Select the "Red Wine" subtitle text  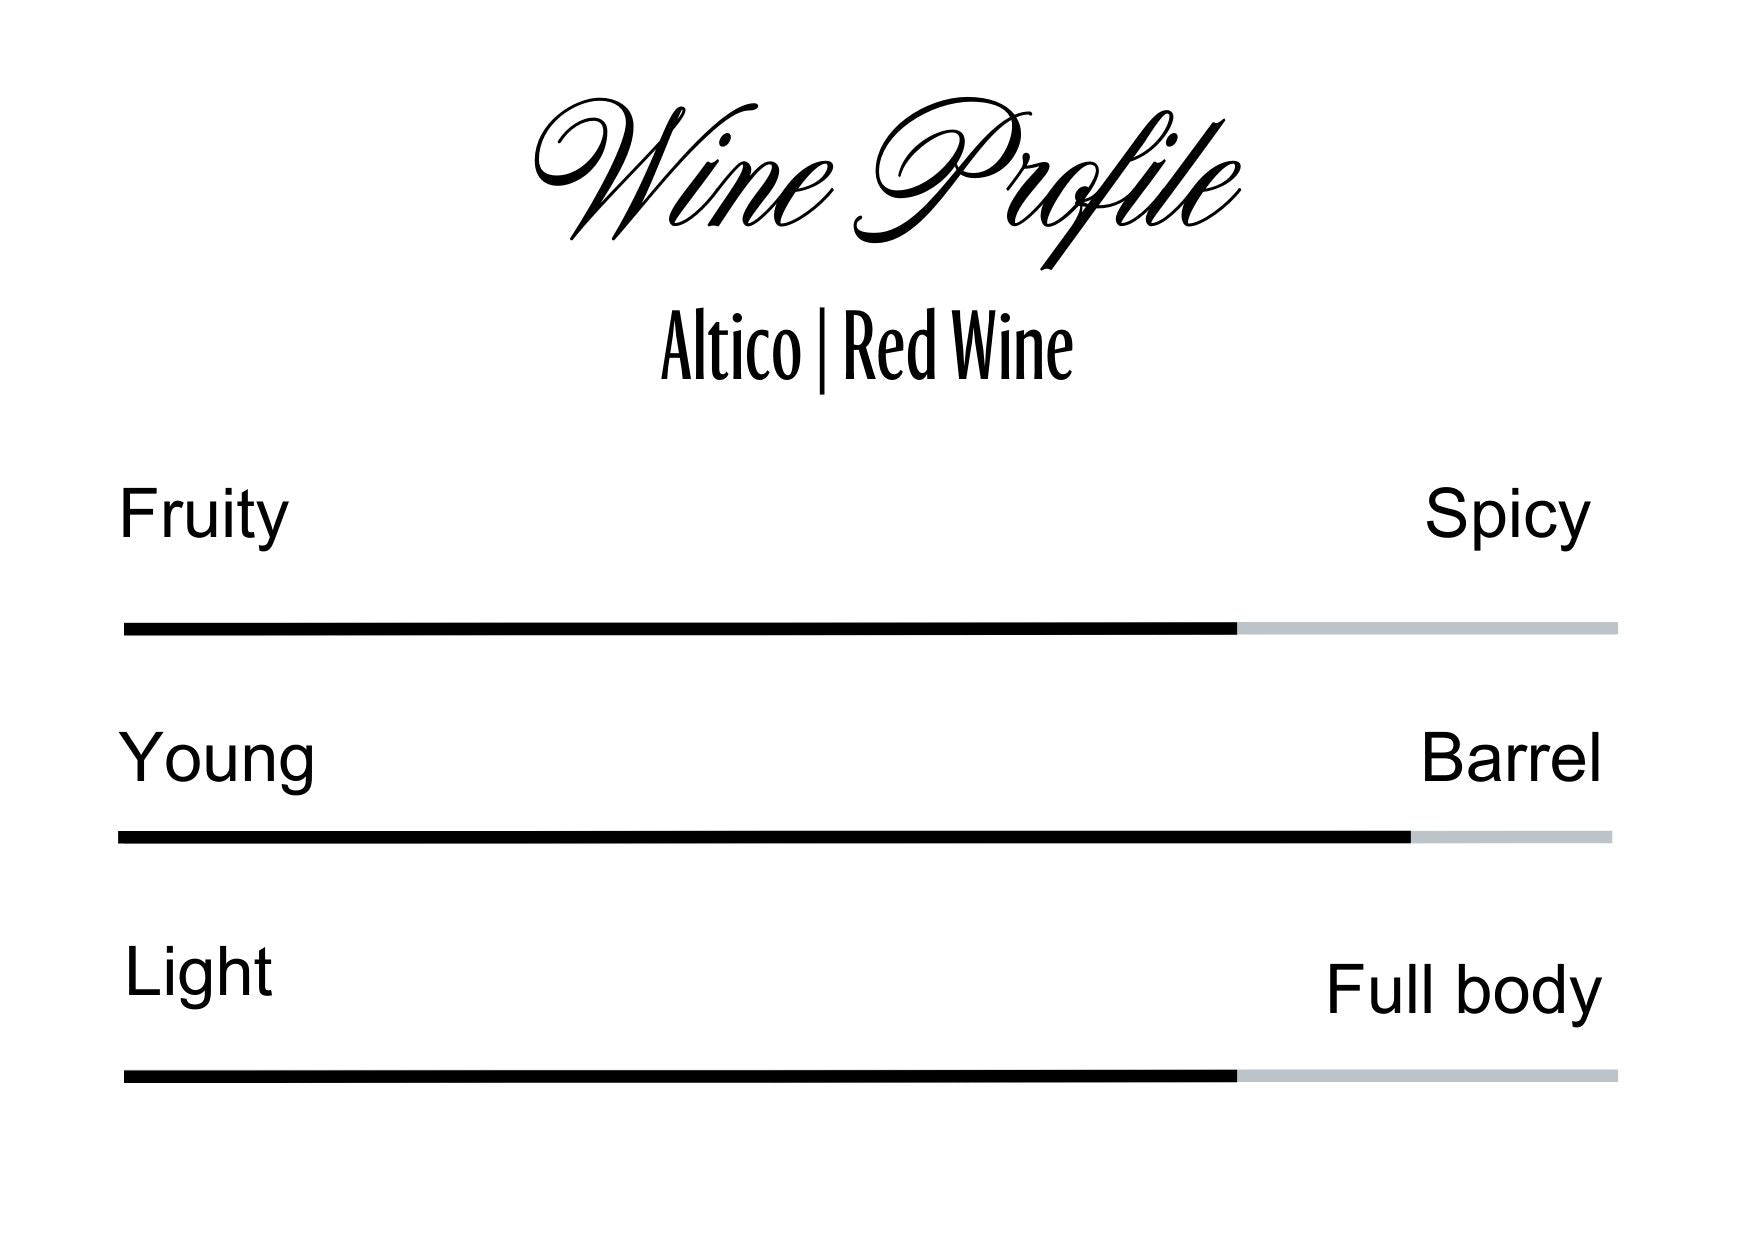point(957,349)
